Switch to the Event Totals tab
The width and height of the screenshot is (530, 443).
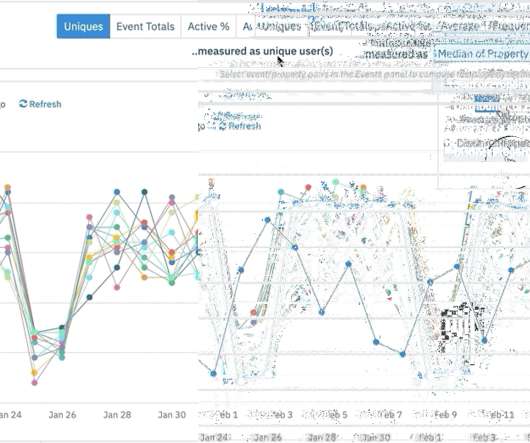pos(145,26)
